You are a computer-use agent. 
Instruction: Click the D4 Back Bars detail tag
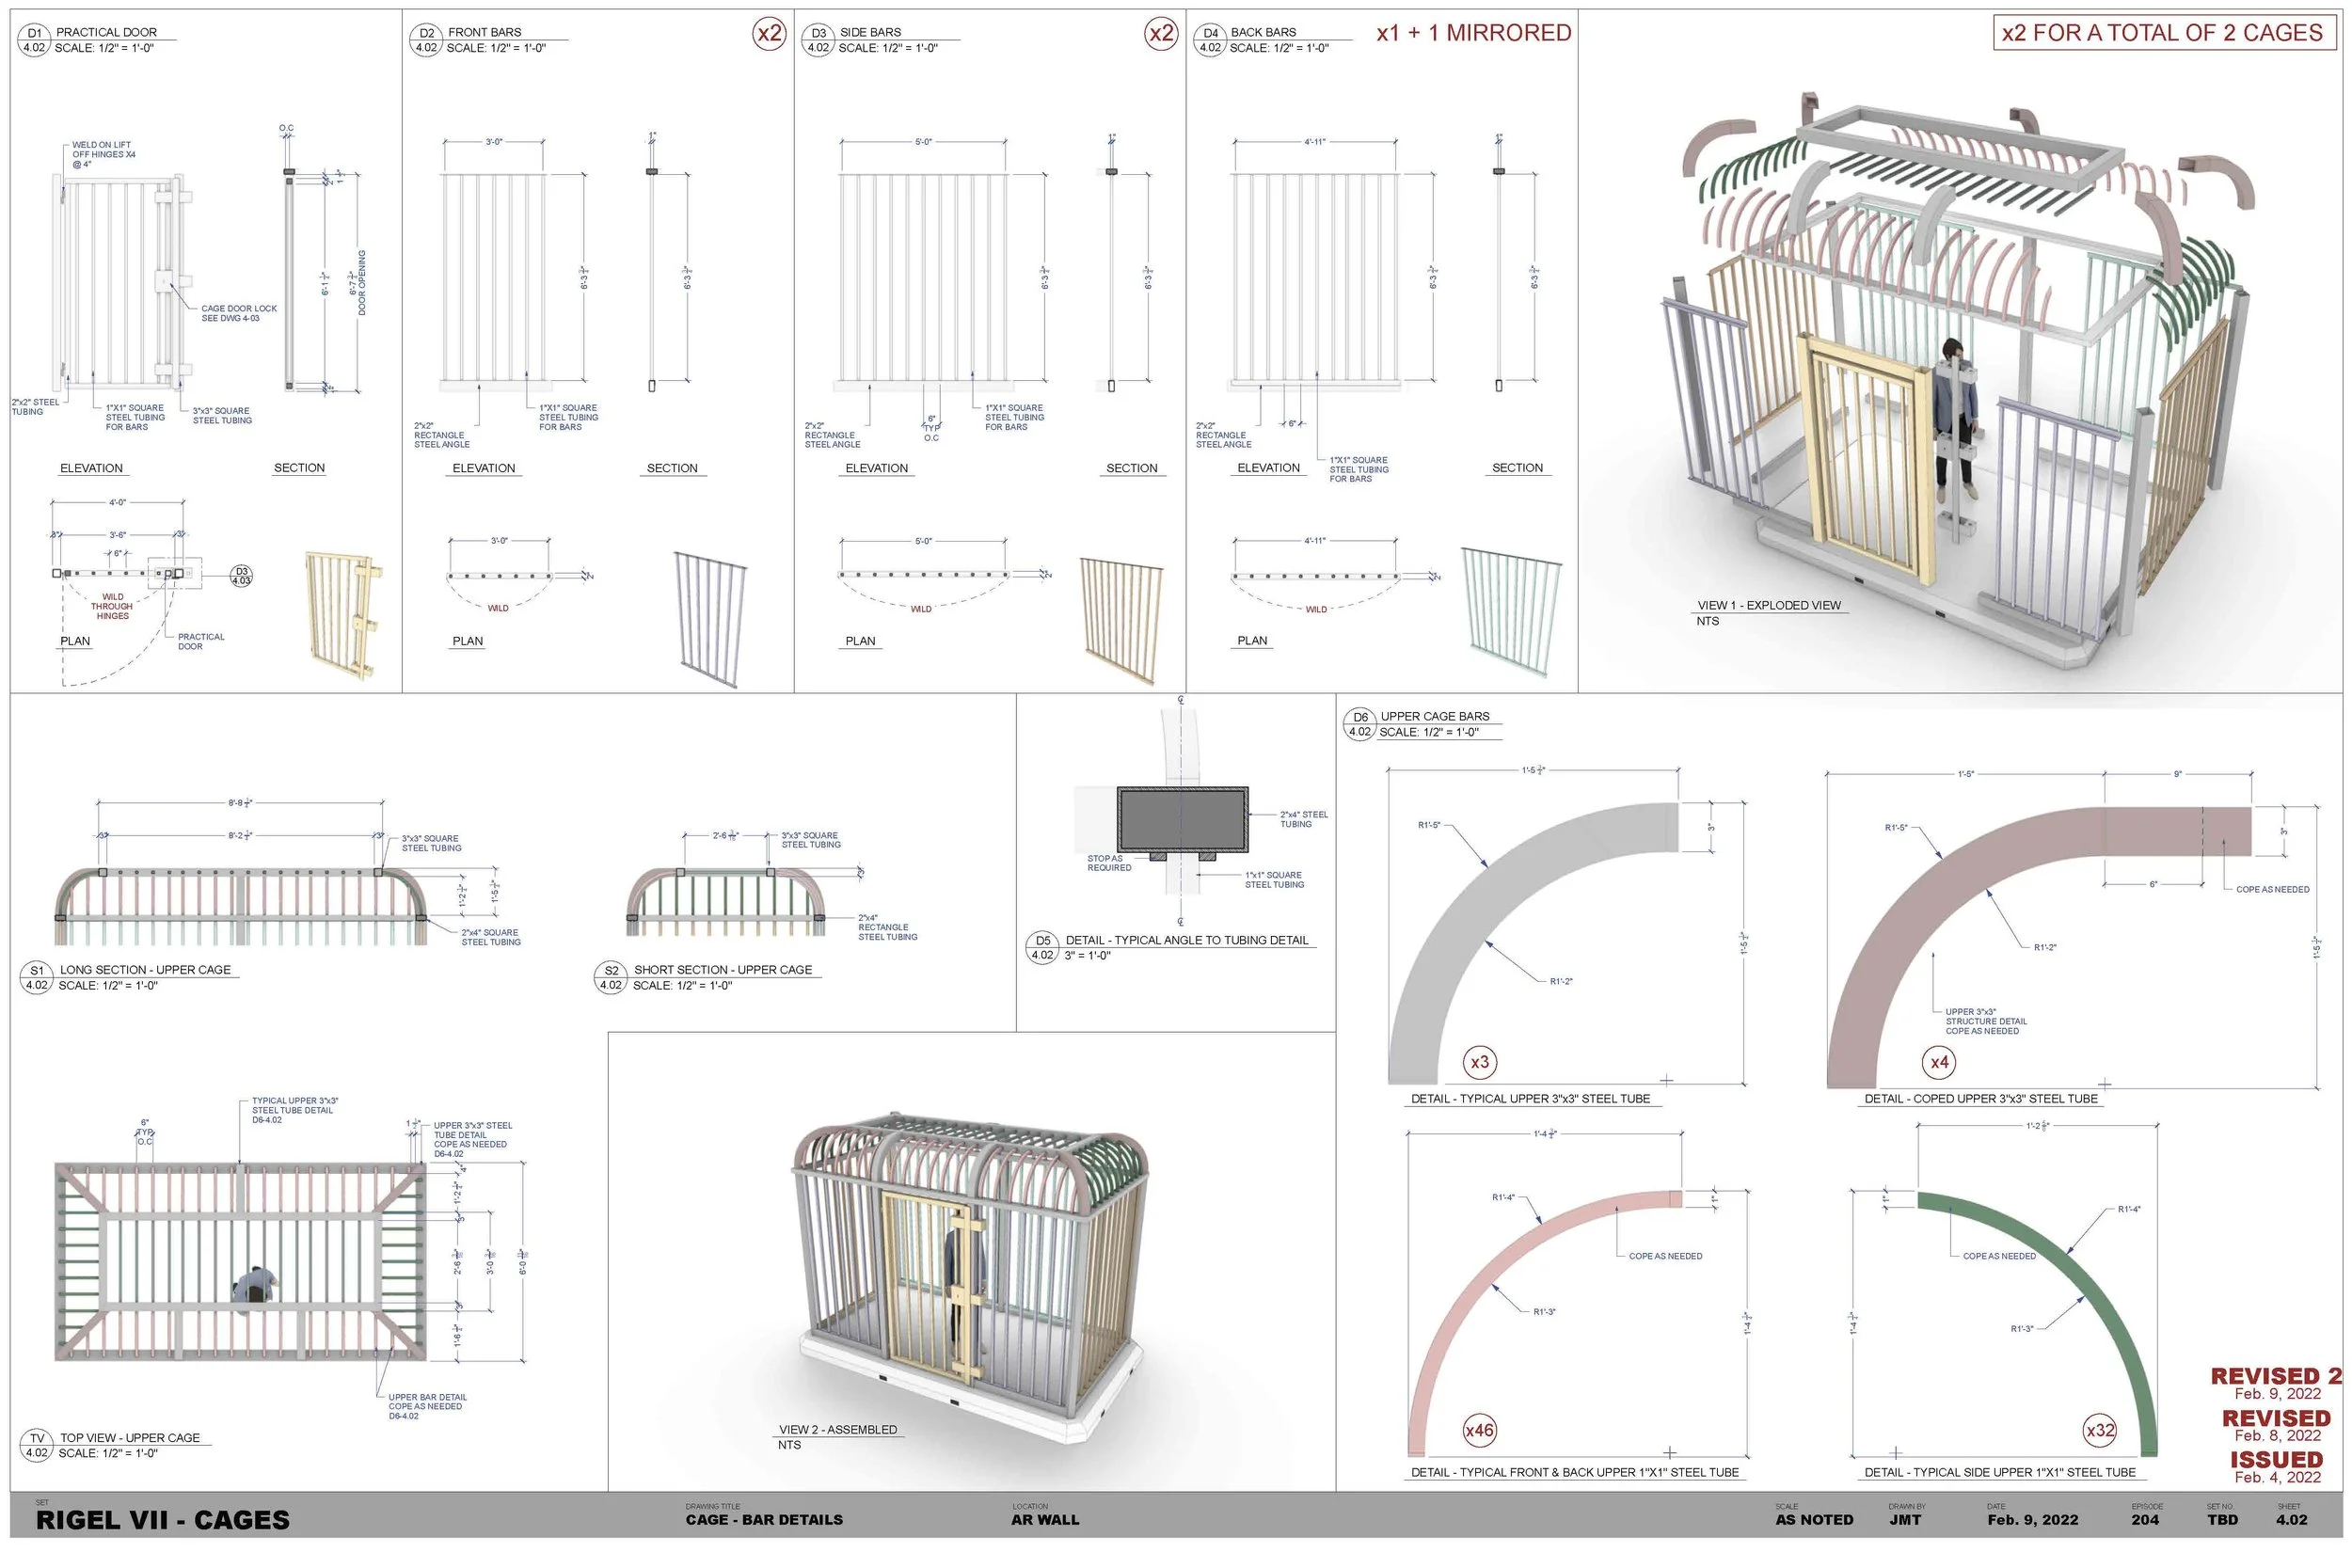pos(1210,40)
